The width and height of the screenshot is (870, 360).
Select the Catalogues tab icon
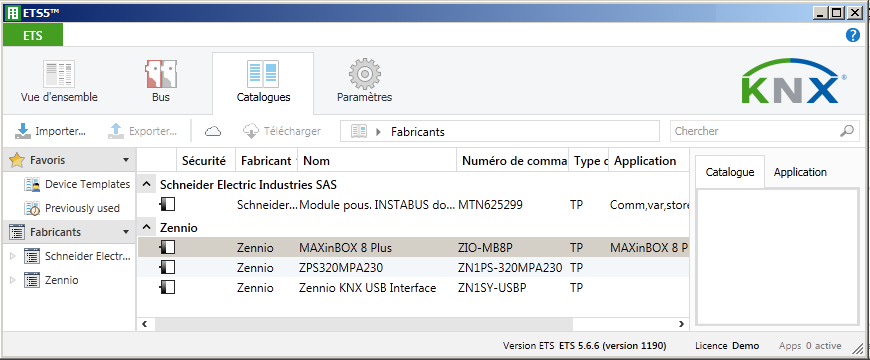tap(263, 75)
